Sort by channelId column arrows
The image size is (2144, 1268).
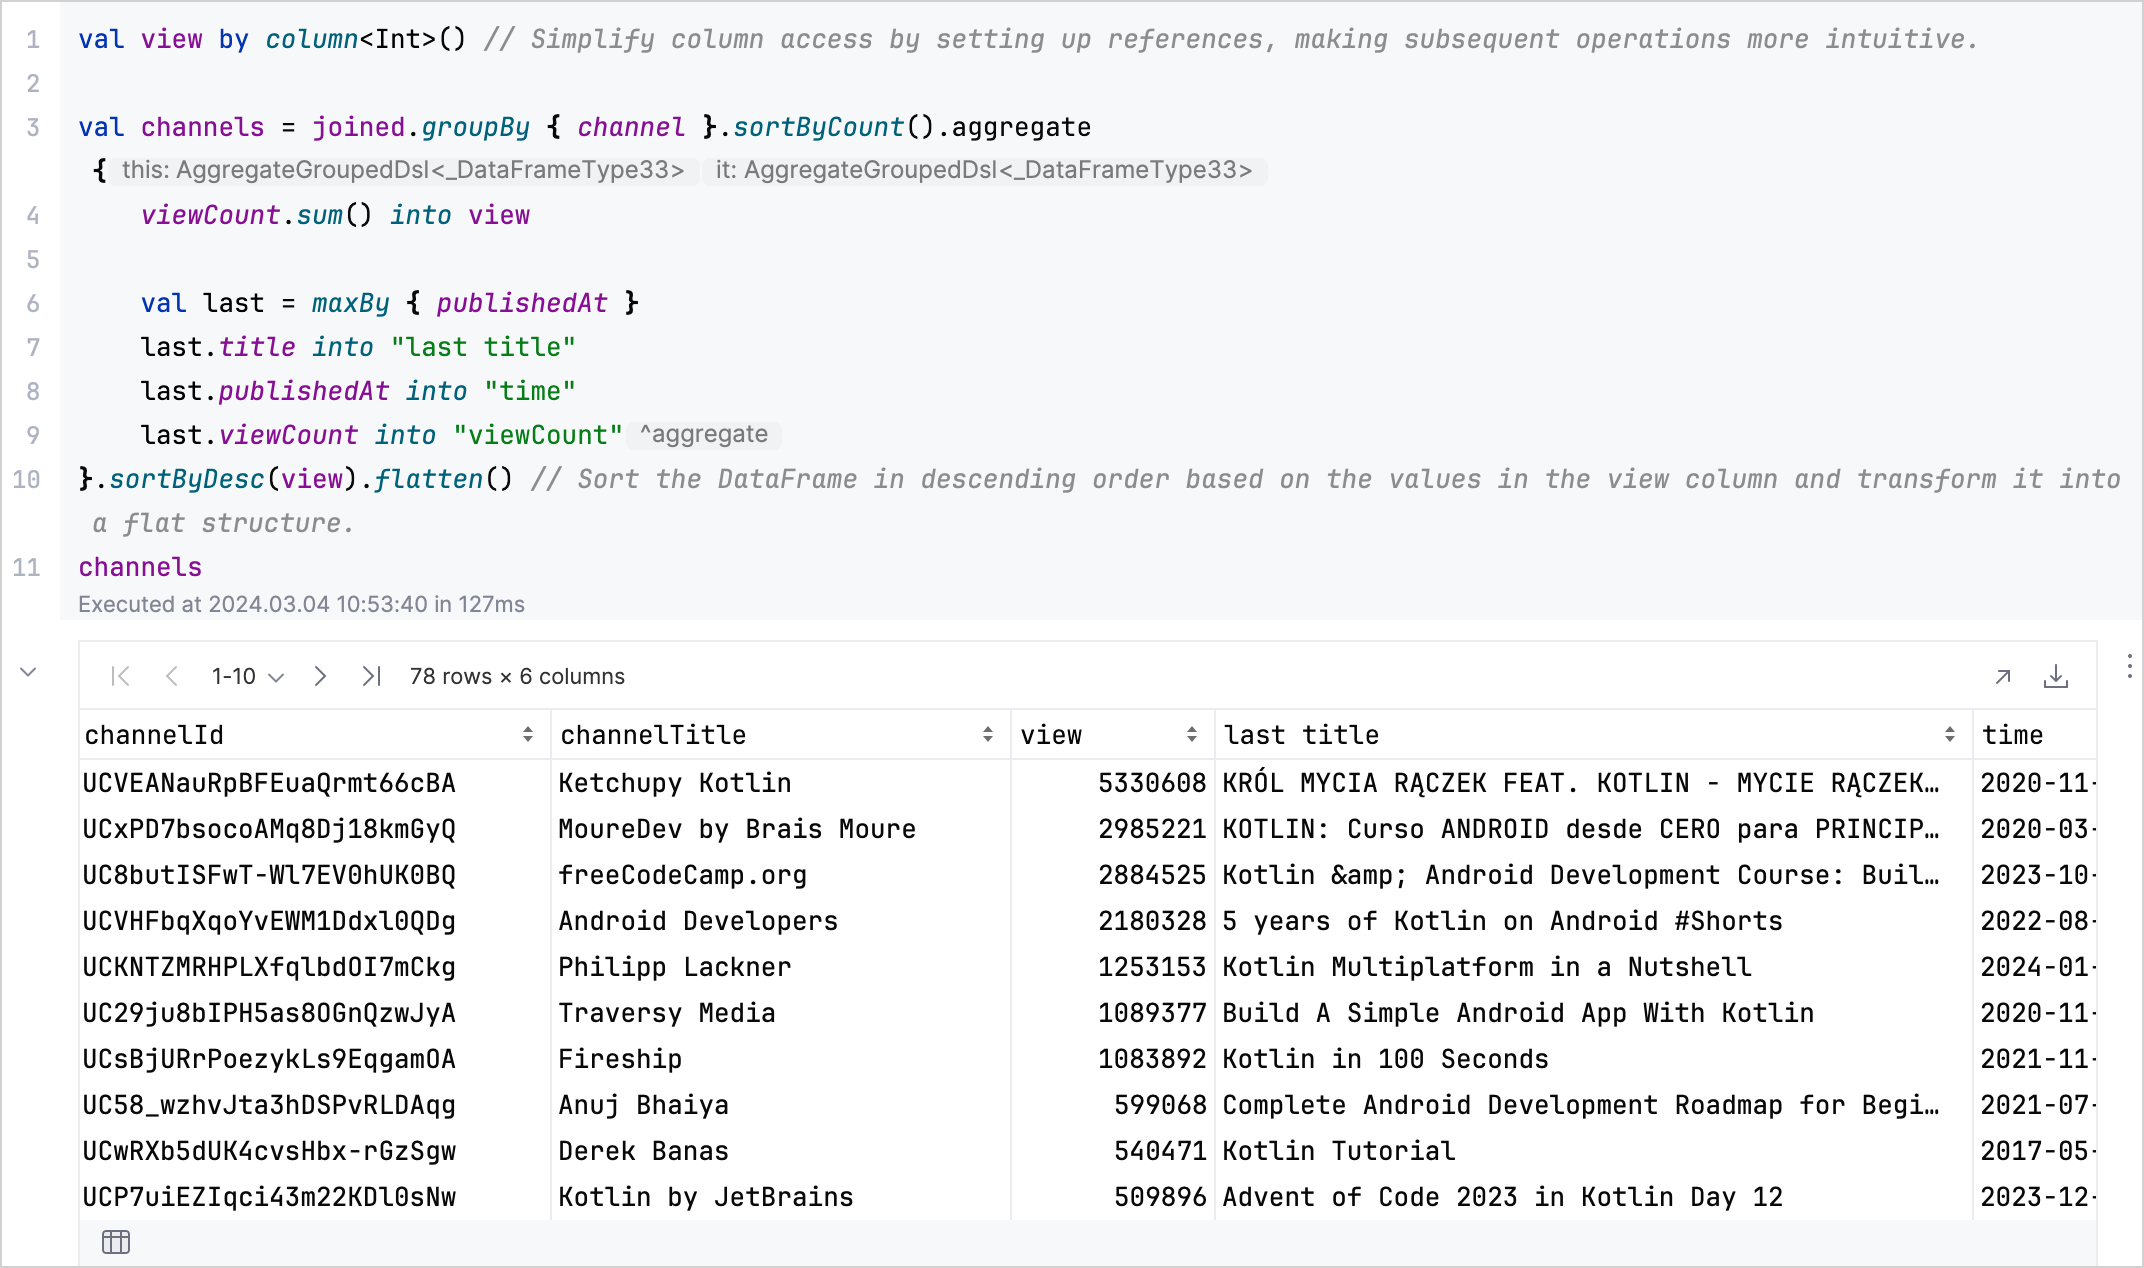(x=527, y=735)
